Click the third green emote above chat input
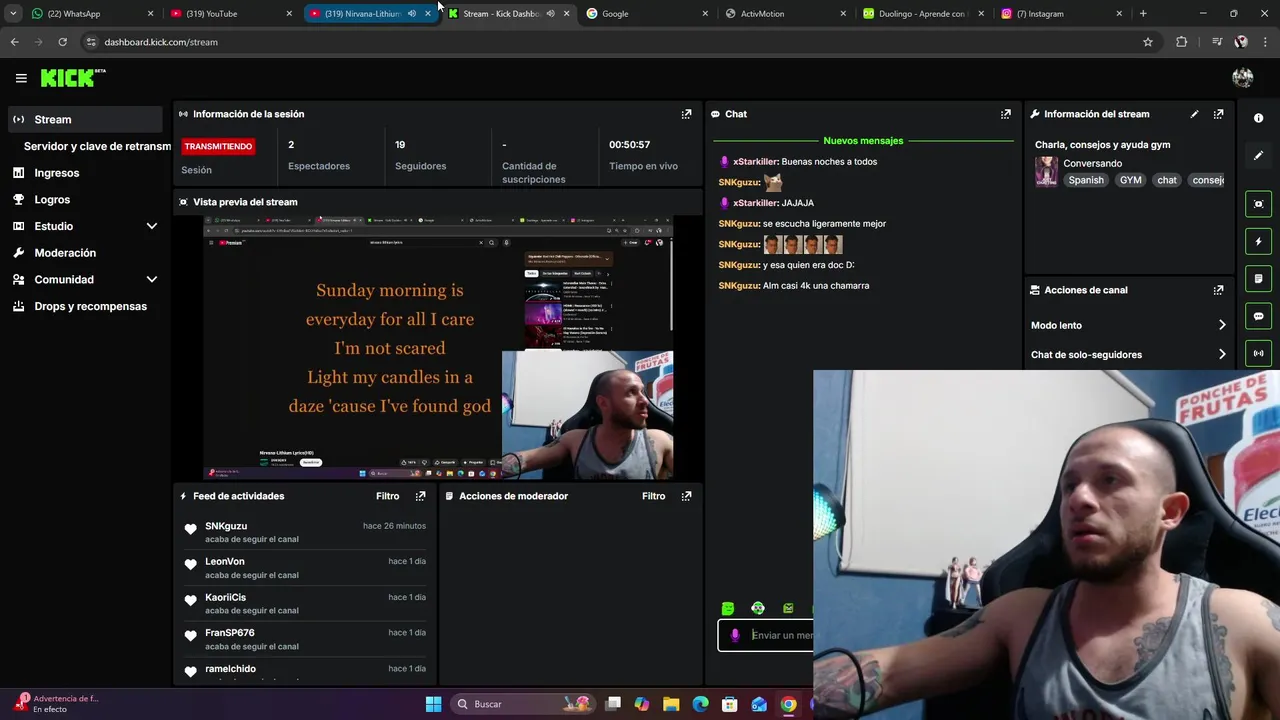The image size is (1280, 720). point(788,608)
